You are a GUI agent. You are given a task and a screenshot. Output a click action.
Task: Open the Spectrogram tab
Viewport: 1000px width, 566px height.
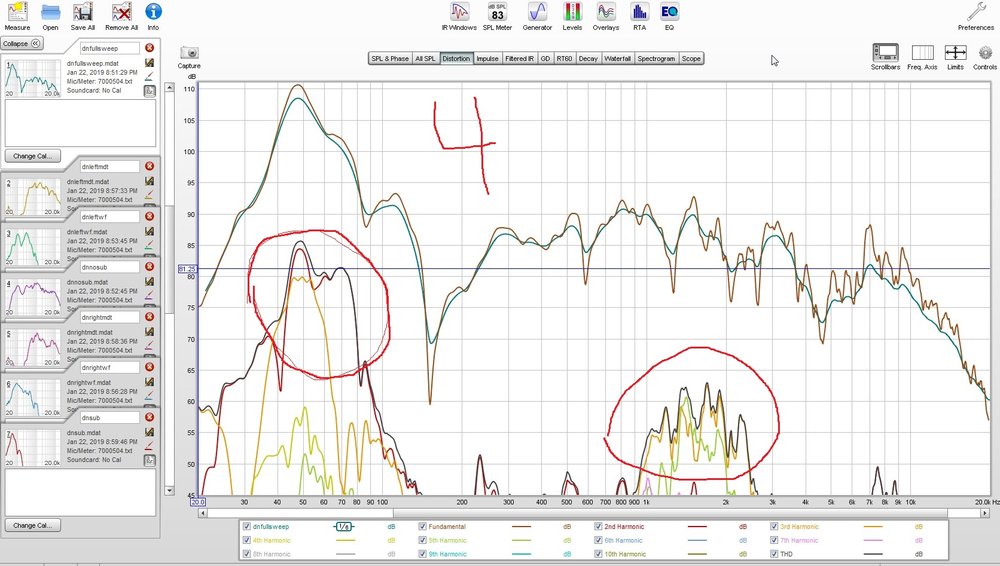pos(656,59)
